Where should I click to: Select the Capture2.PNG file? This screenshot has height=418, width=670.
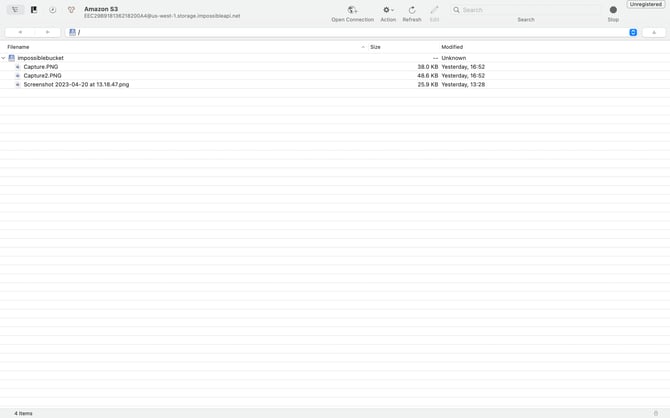tap(42, 76)
